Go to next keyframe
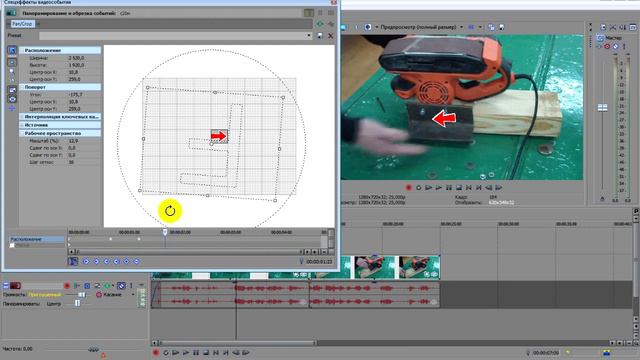Image resolution: width=640 pixels, height=360 pixels. click(x=107, y=261)
